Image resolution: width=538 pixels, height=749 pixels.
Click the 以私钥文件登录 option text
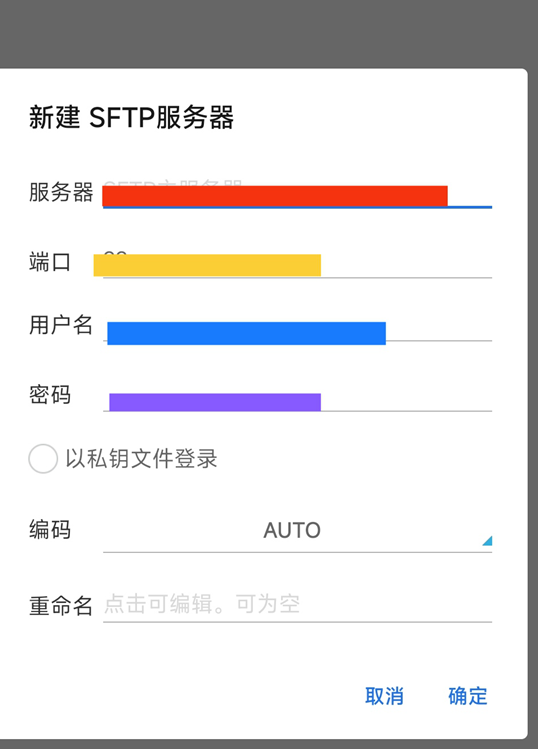click(141, 459)
